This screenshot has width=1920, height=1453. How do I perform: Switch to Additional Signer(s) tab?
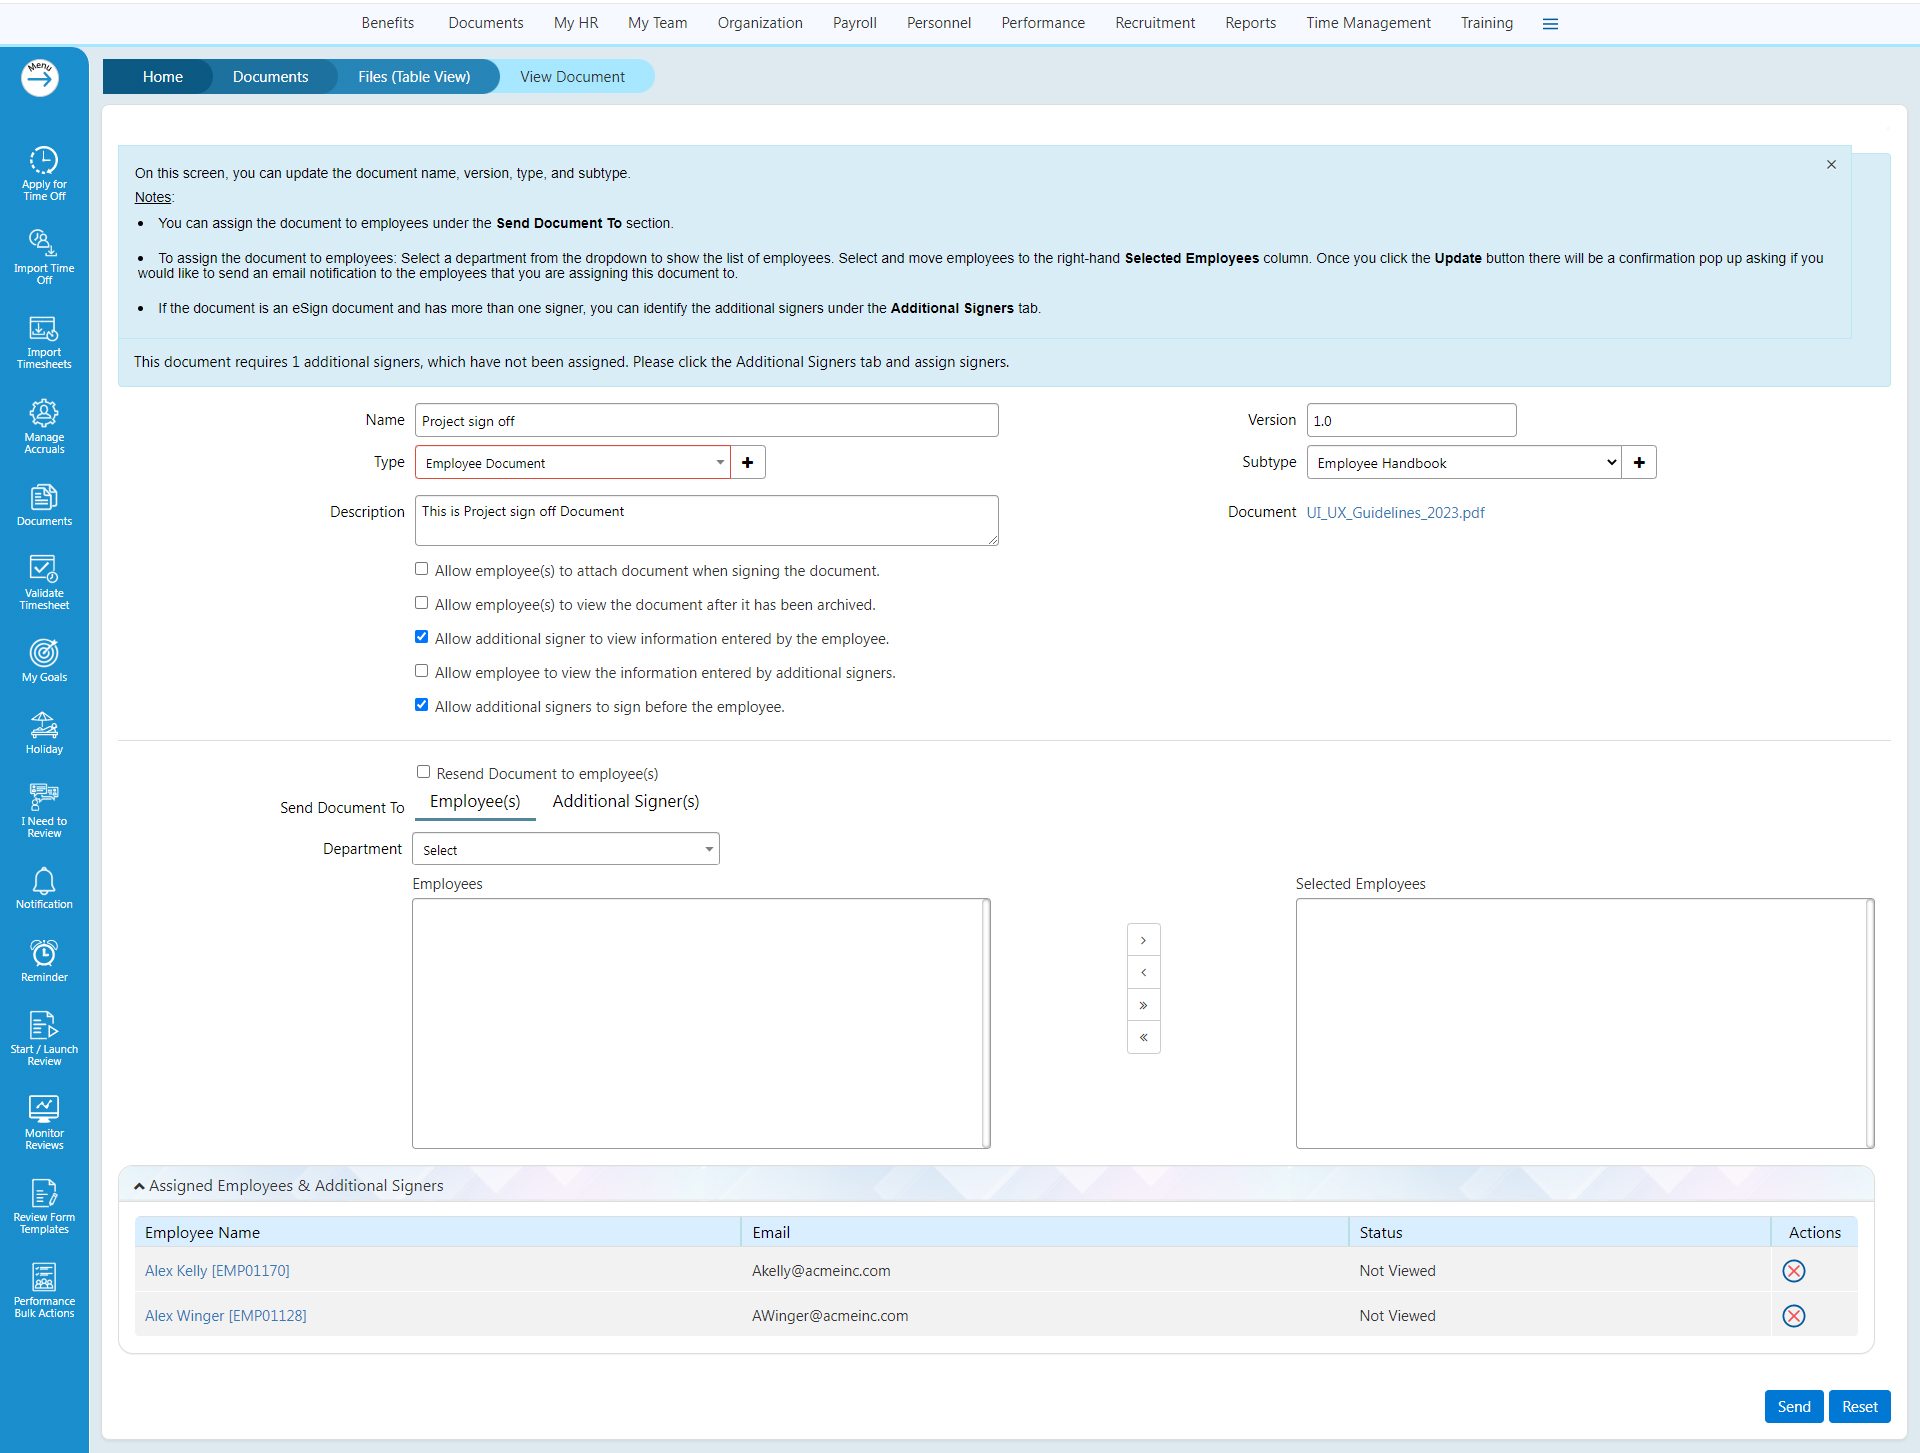click(626, 802)
